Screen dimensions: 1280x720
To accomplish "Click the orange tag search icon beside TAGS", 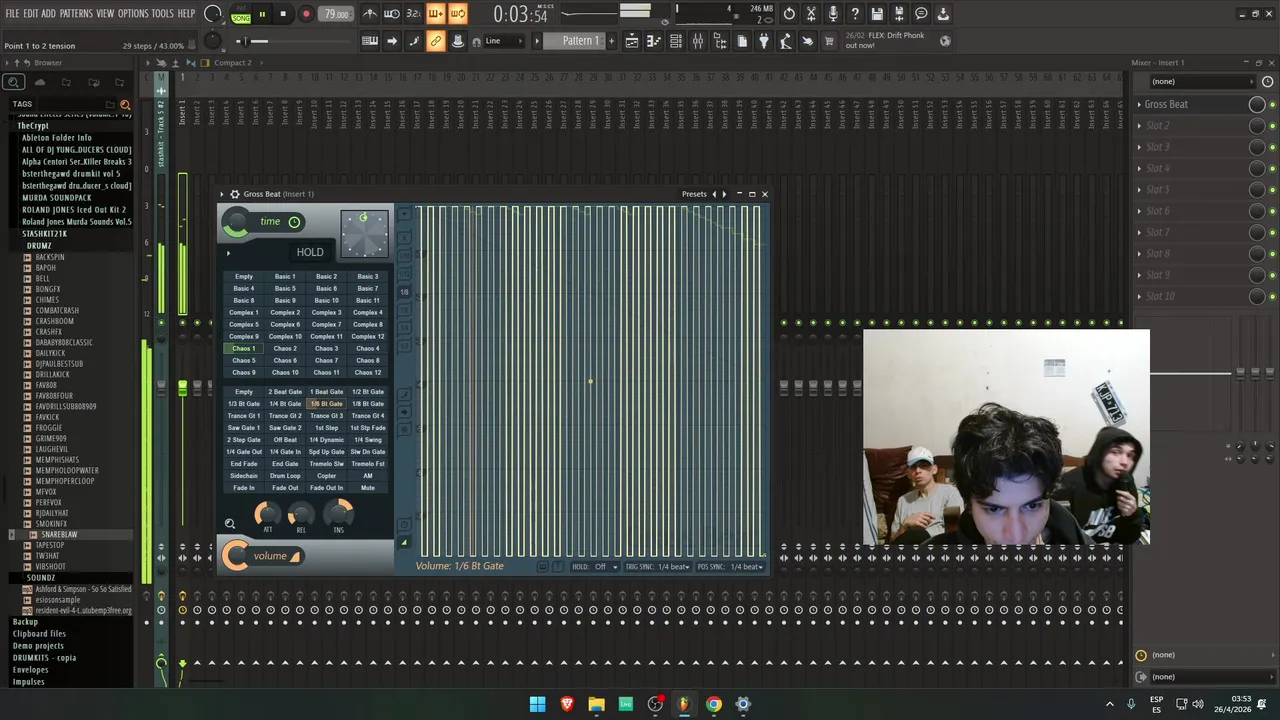I will pos(125,104).
